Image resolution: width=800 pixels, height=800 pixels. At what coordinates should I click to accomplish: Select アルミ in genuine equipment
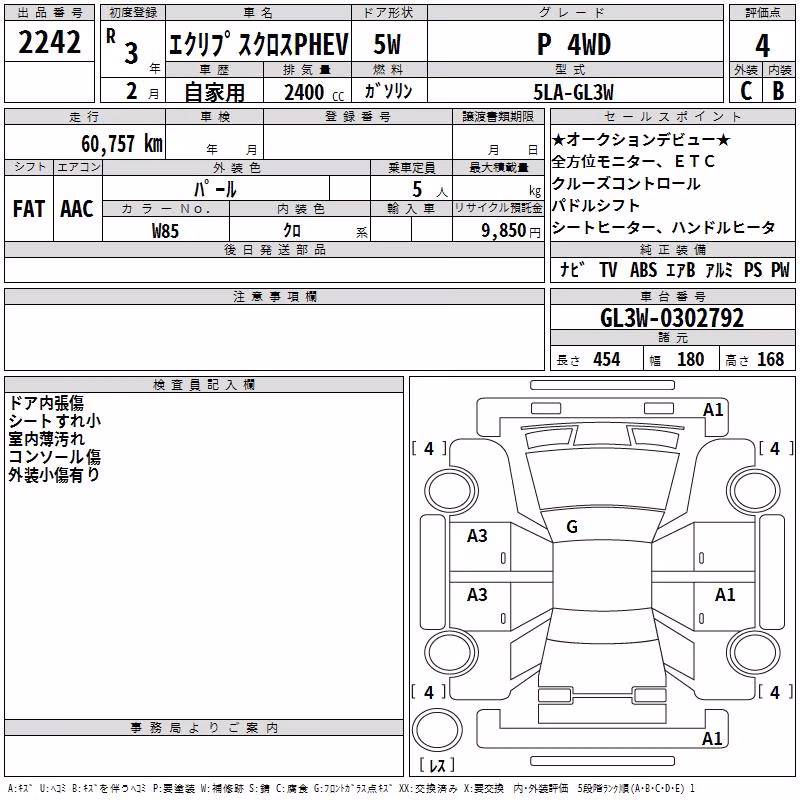[719, 270]
